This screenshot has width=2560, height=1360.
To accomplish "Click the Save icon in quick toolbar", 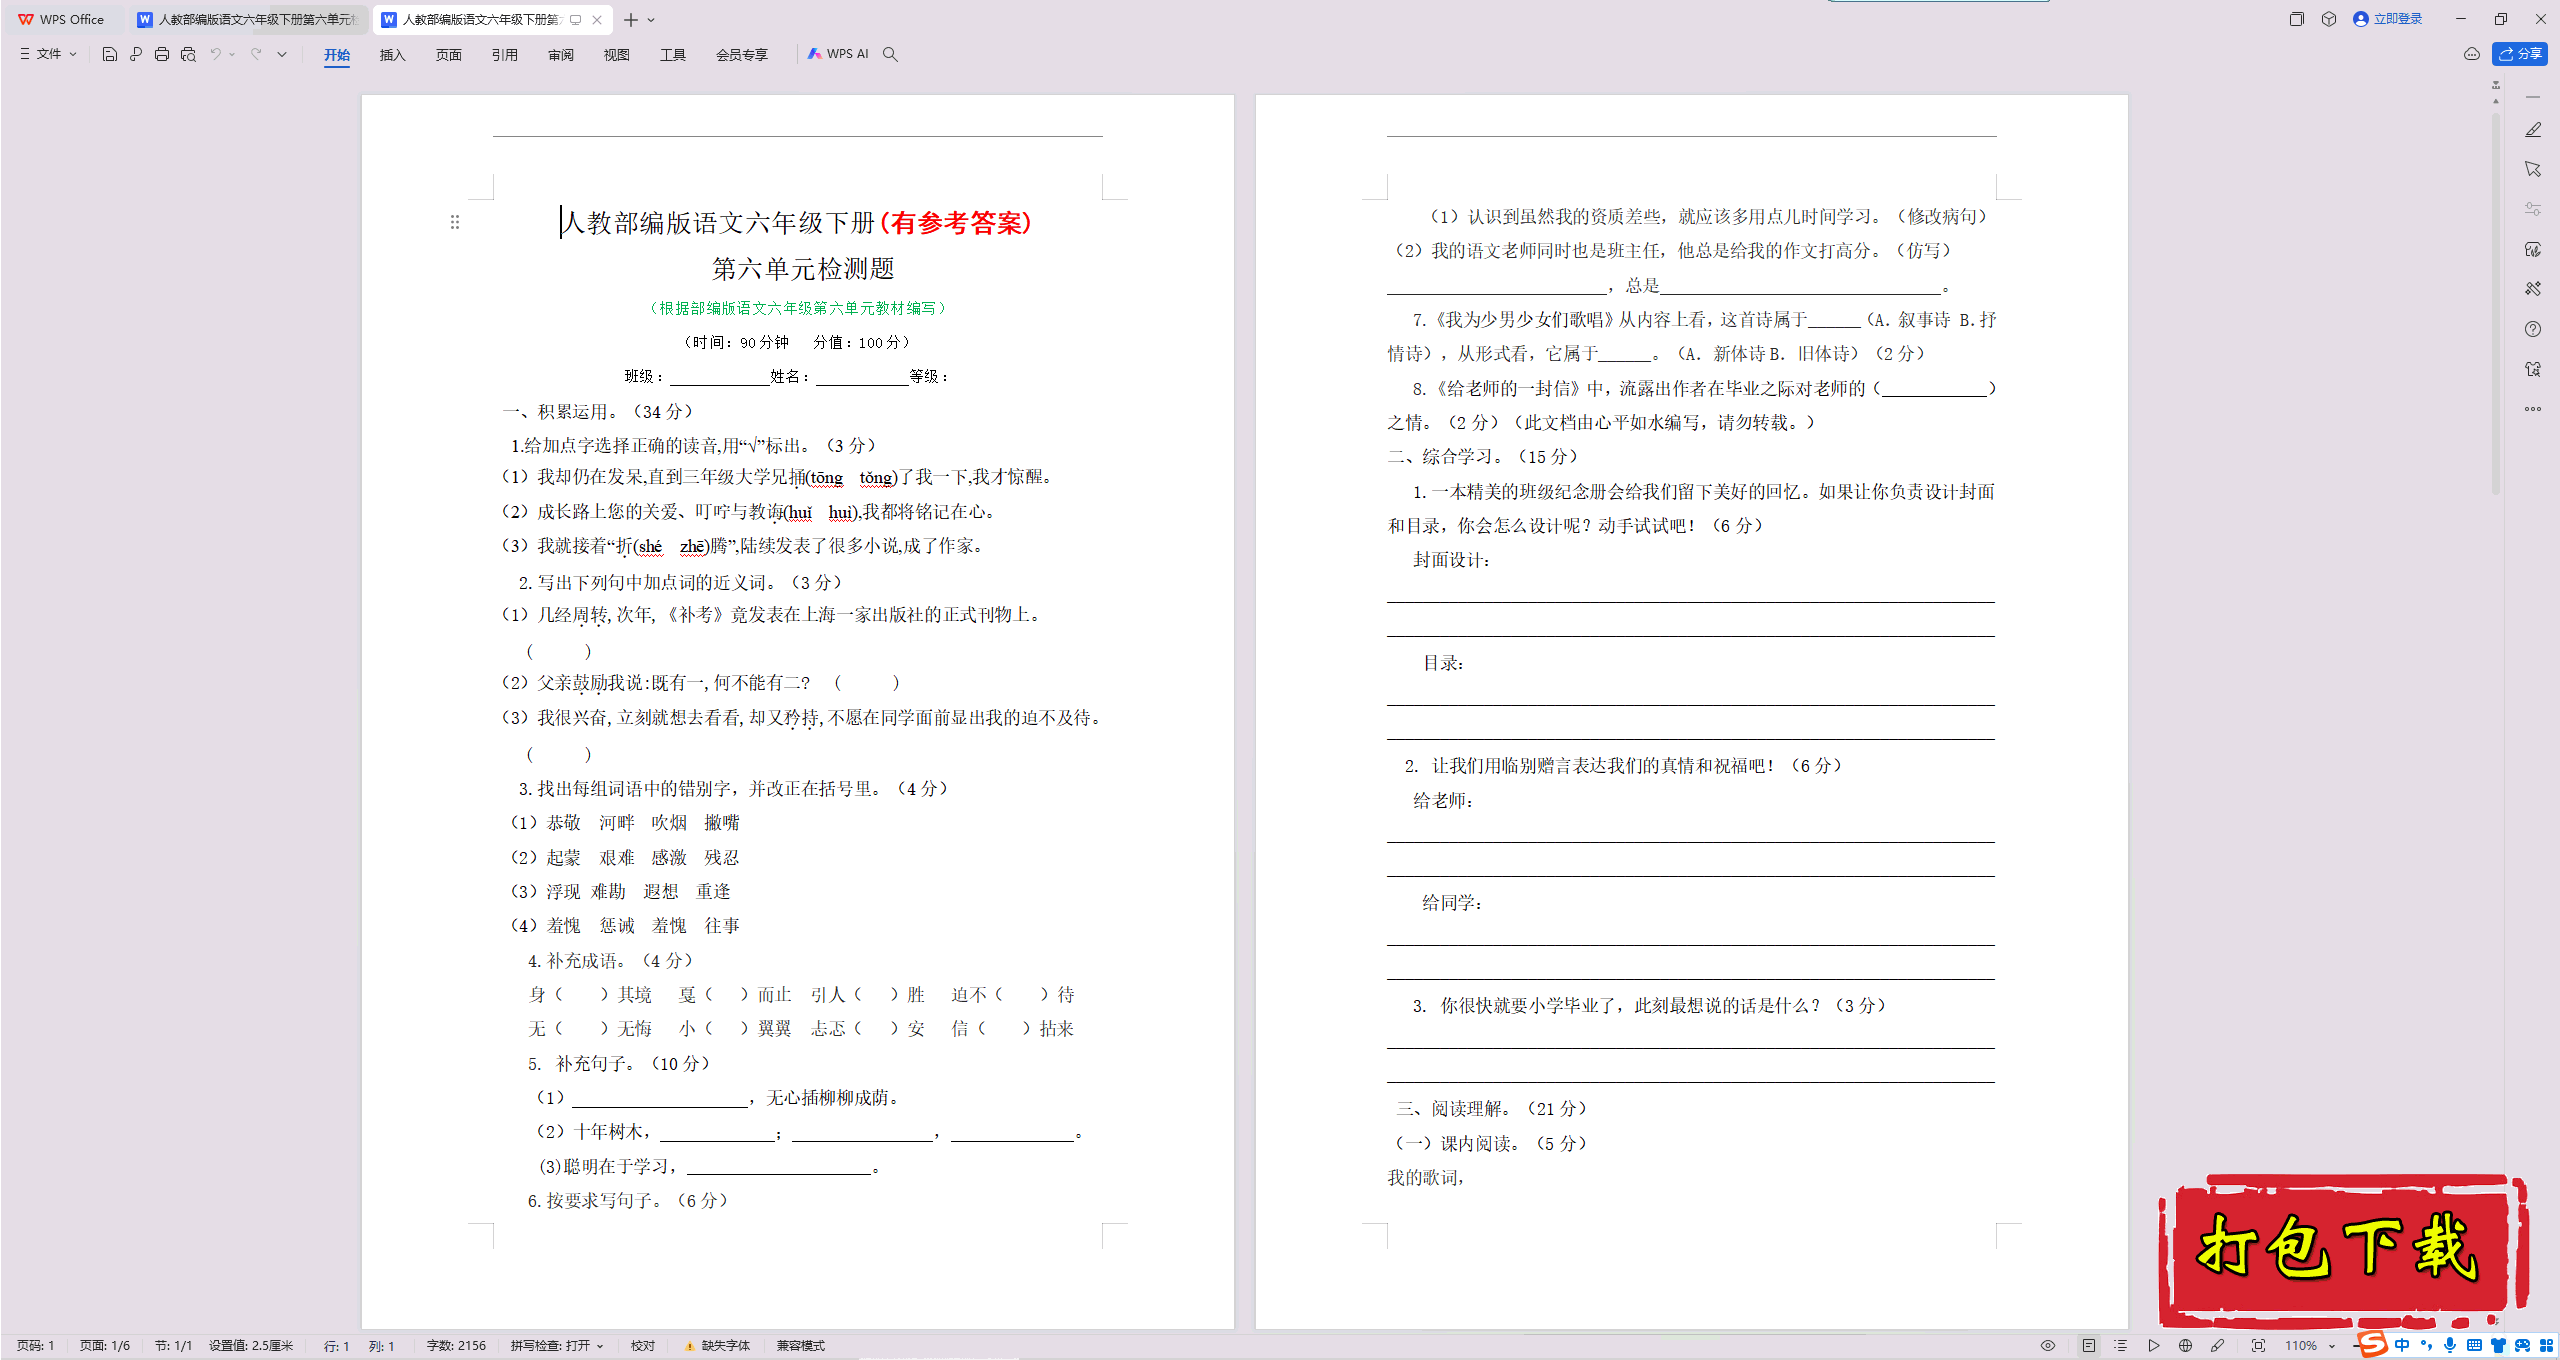I will (110, 54).
